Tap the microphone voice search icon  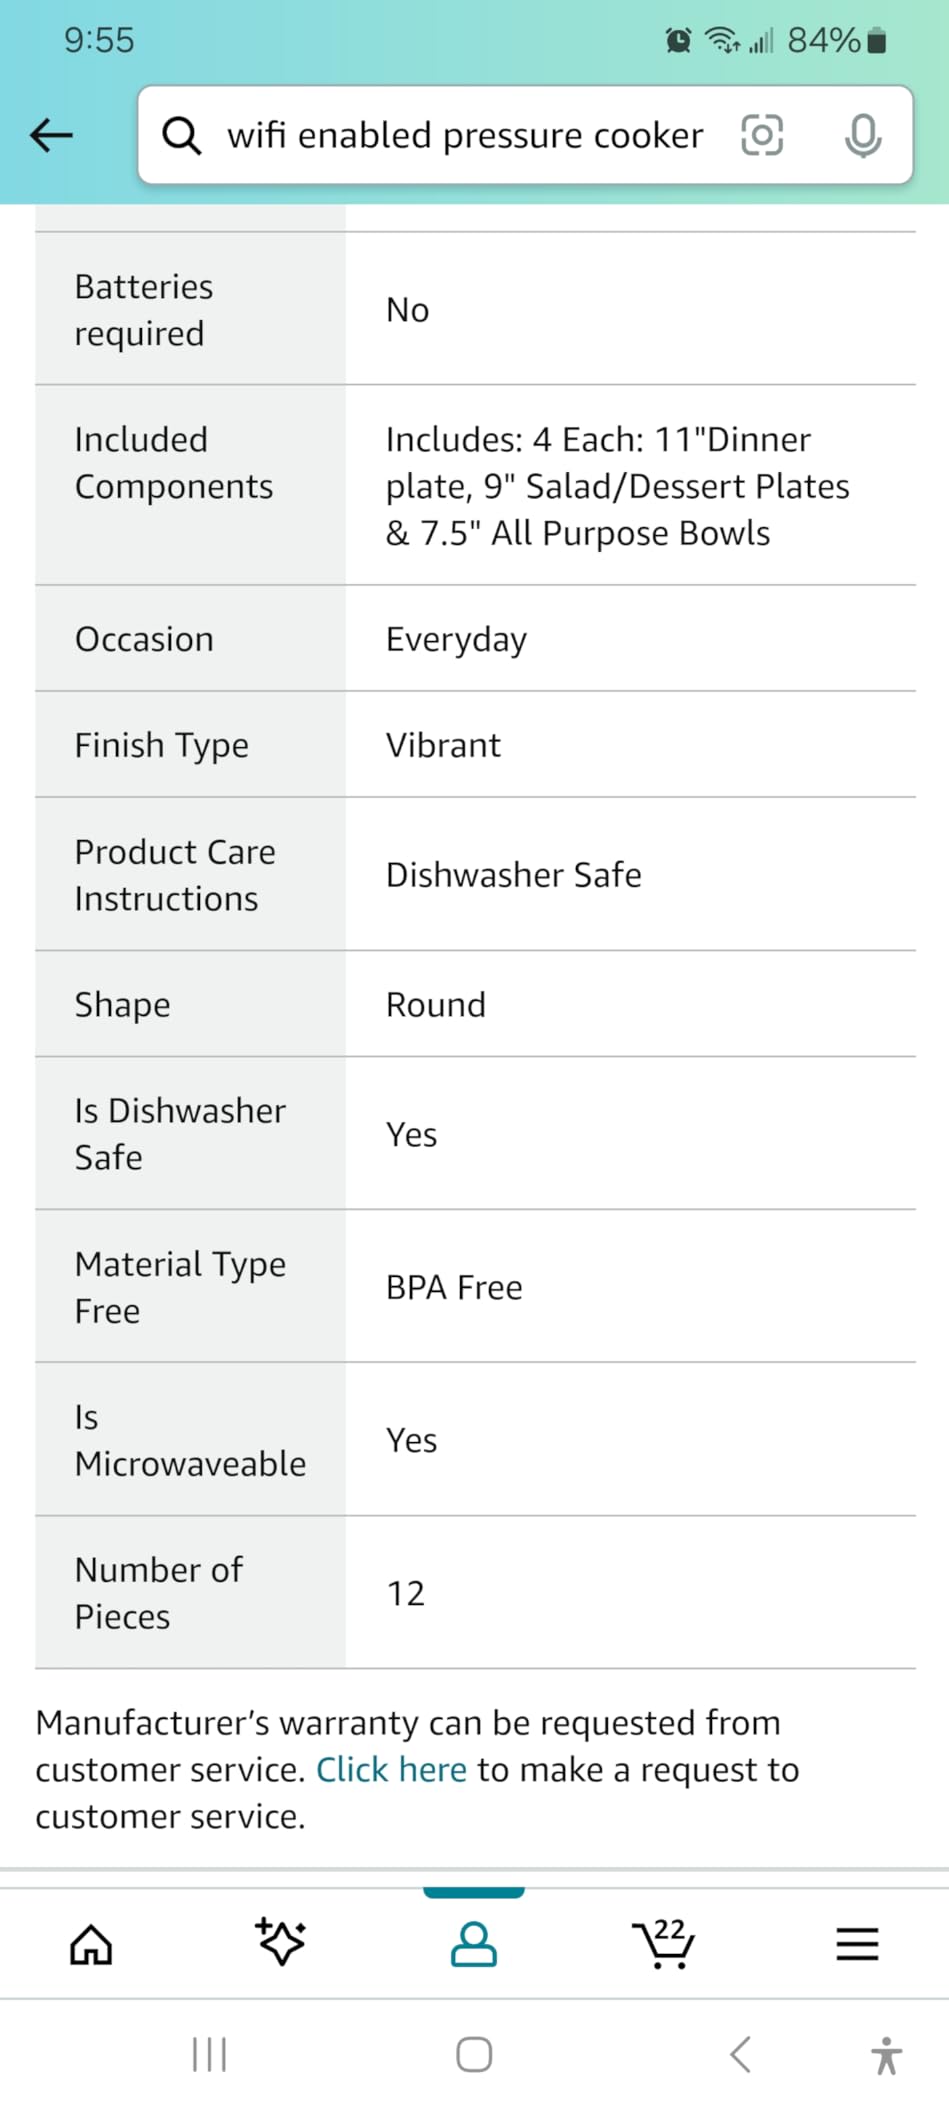coord(863,135)
